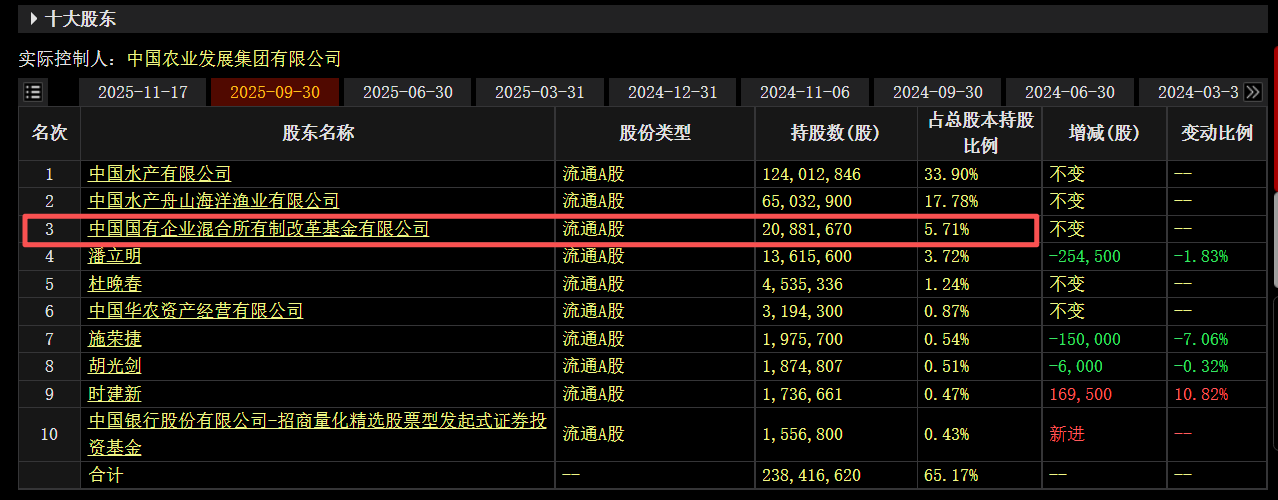Click the 股份类型 column header

(655, 133)
